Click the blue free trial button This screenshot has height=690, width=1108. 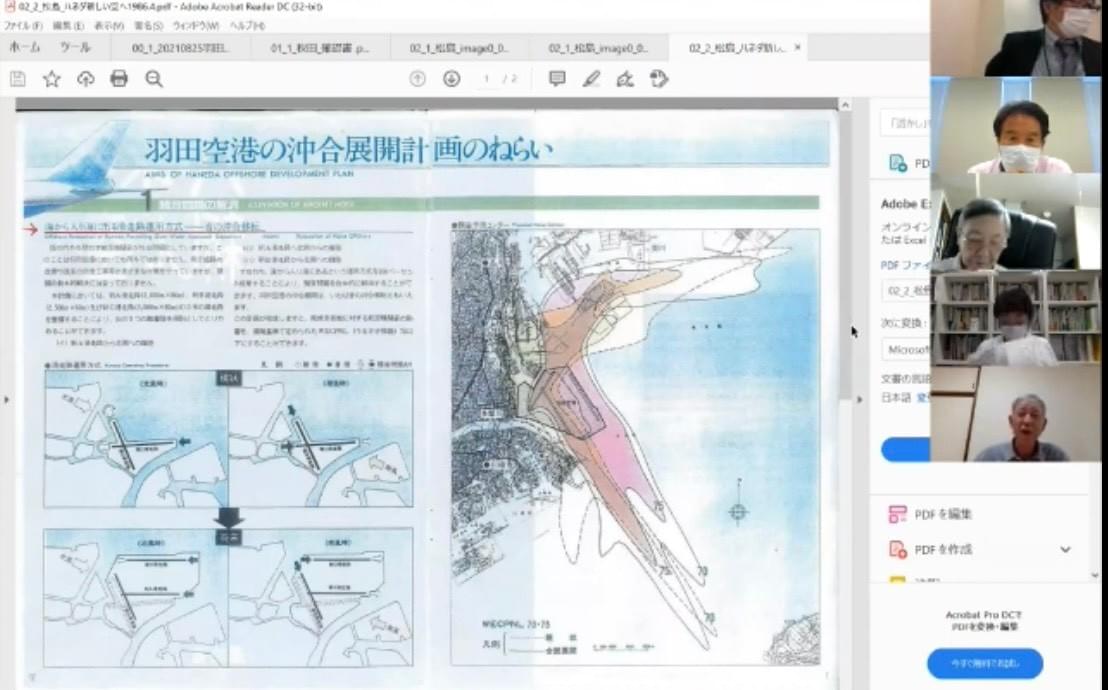click(x=984, y=663)
